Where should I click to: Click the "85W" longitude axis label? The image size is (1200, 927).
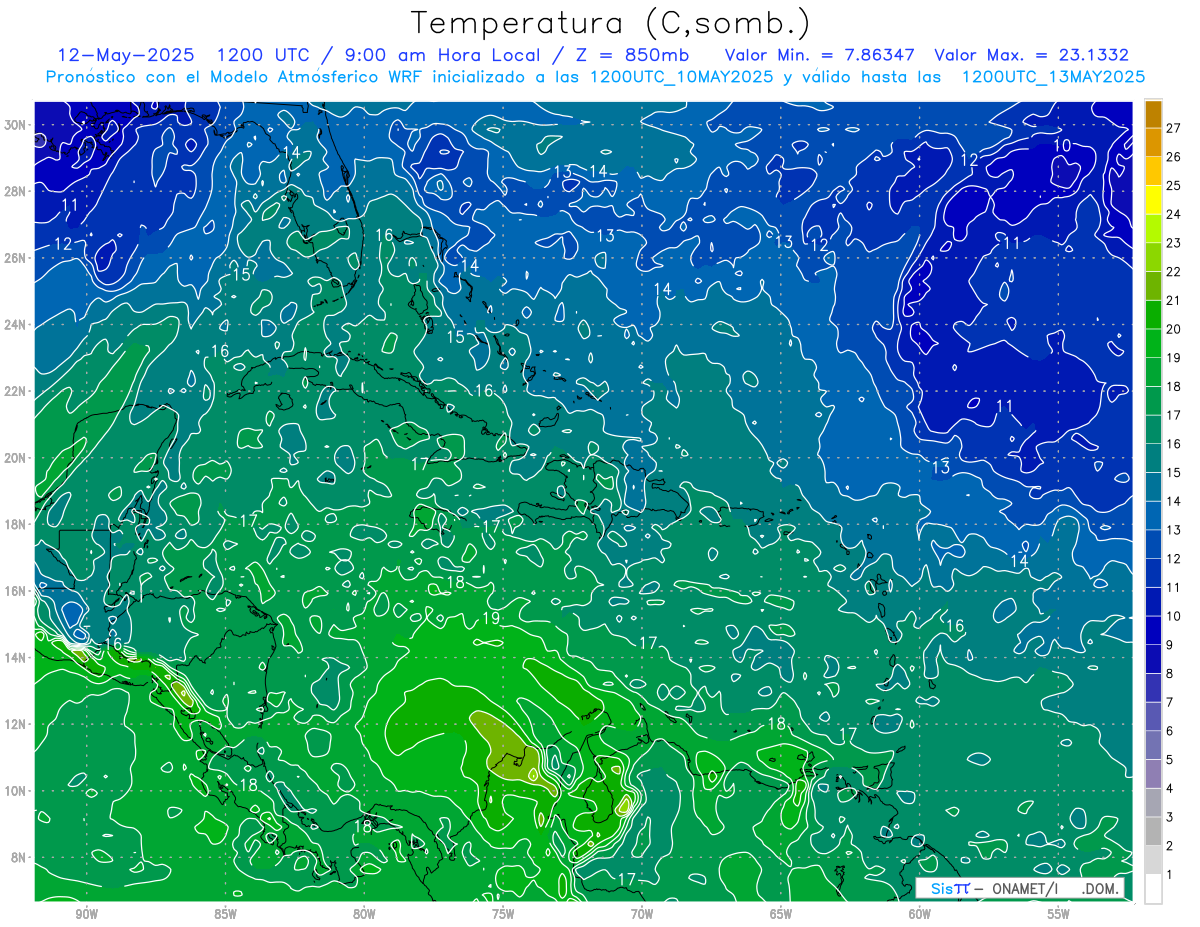click(225, 914)
